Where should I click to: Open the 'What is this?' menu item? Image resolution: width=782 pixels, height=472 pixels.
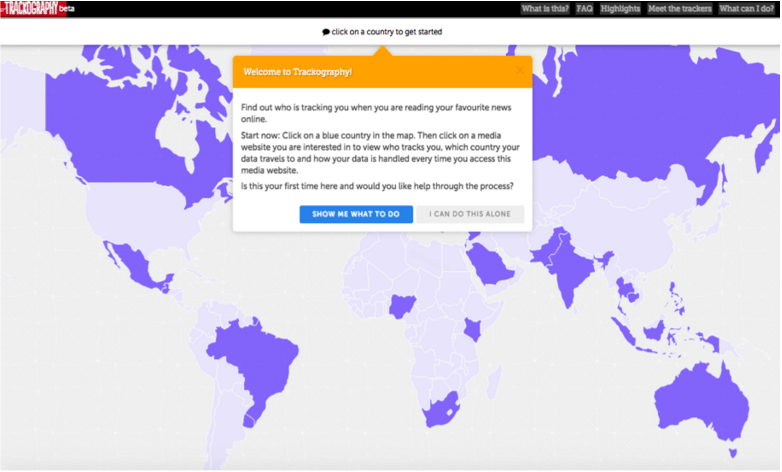[545, 8]
